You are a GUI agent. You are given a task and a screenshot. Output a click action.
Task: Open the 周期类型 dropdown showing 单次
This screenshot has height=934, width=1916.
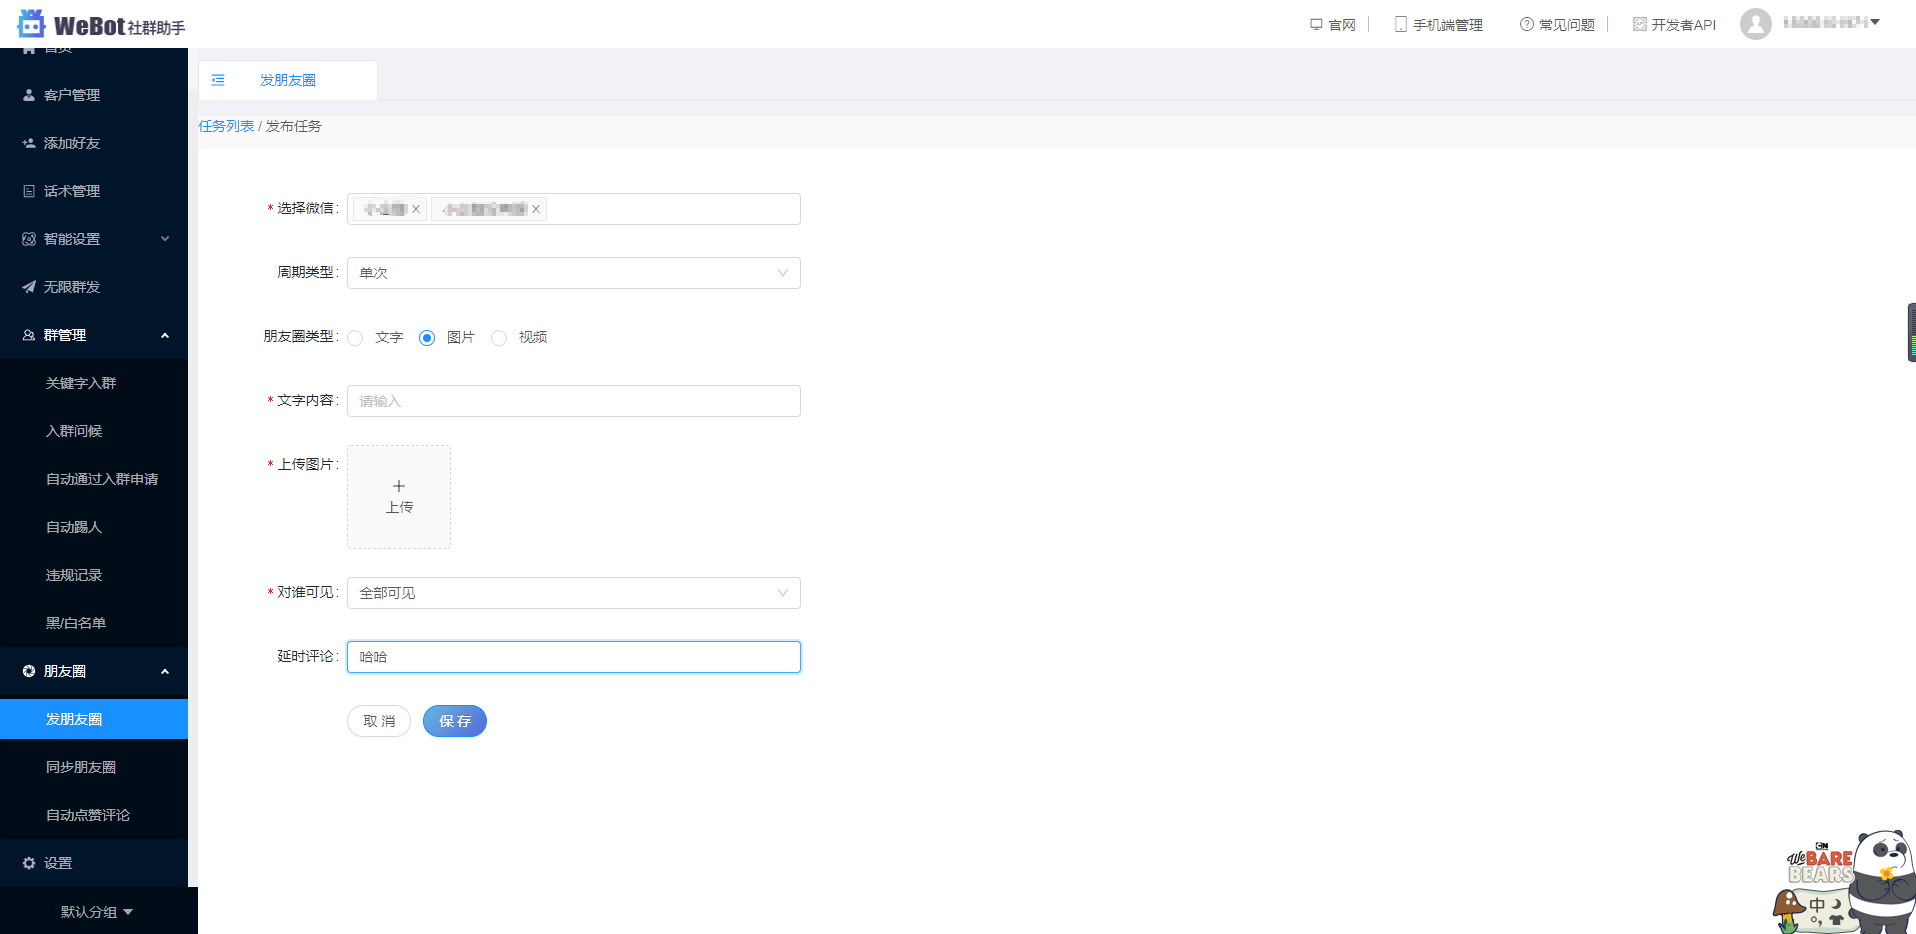[574, 273]
